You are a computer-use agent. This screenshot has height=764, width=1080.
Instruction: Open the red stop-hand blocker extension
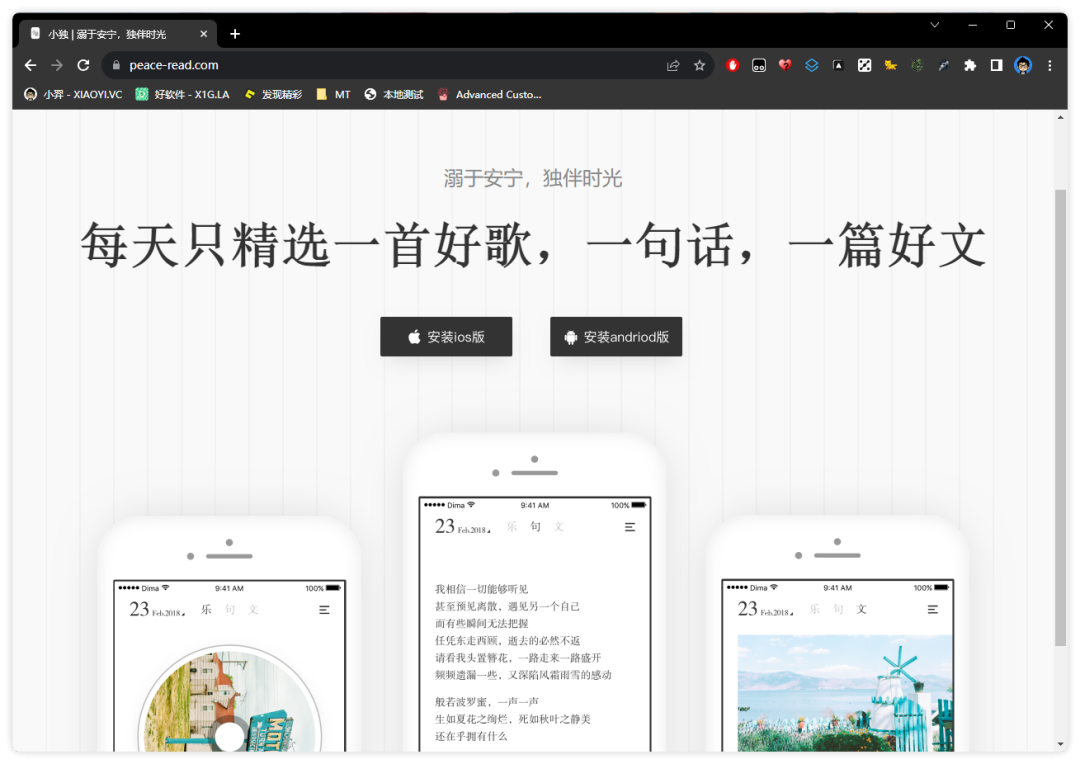pyautogui.click(x=732, y=65)
